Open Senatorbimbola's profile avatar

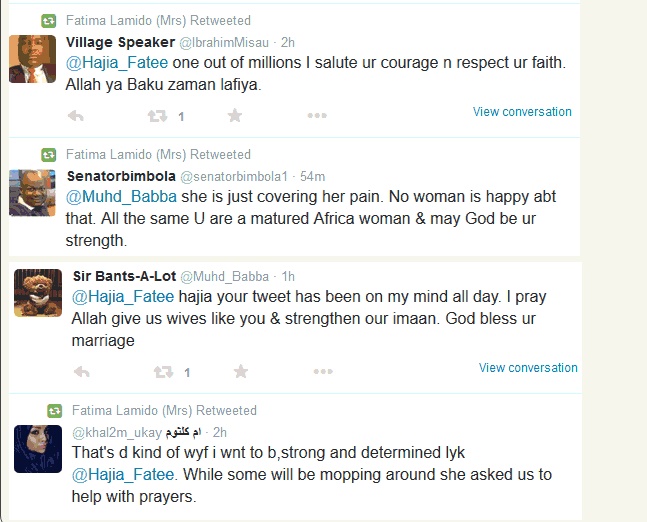32,192
